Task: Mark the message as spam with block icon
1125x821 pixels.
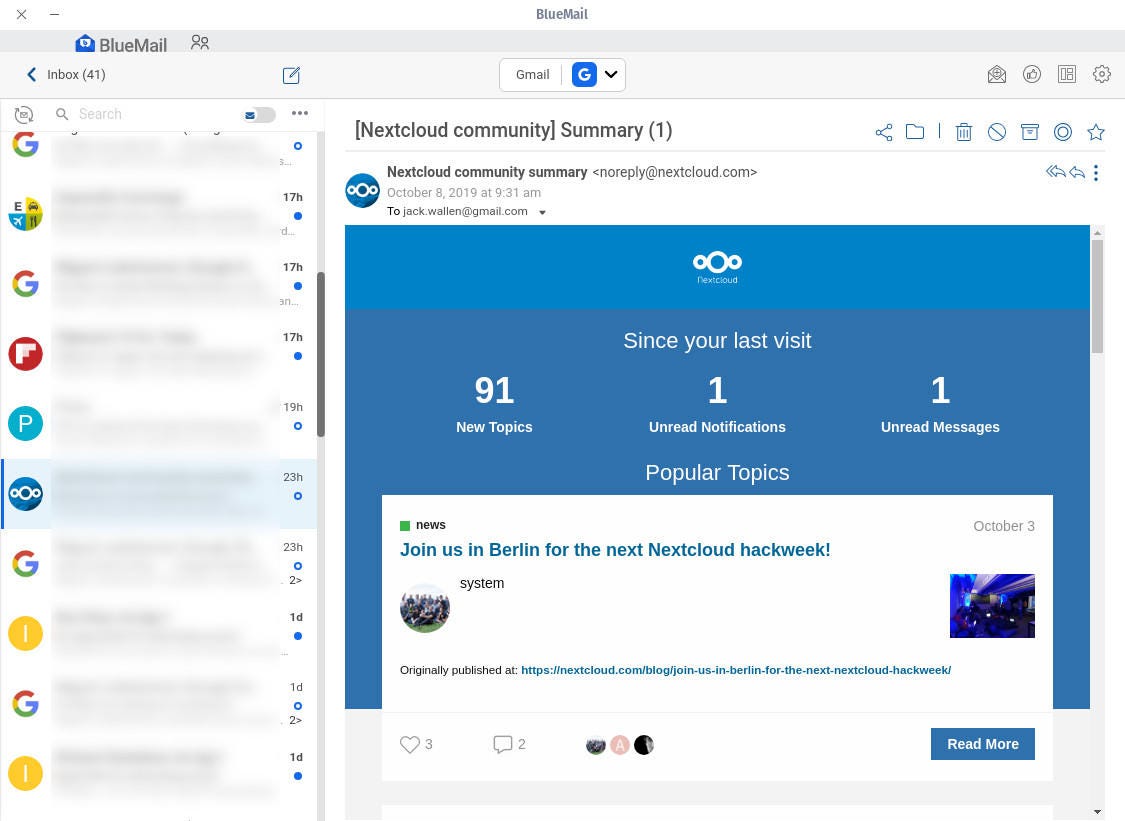Action: click(x=996, y=131)
